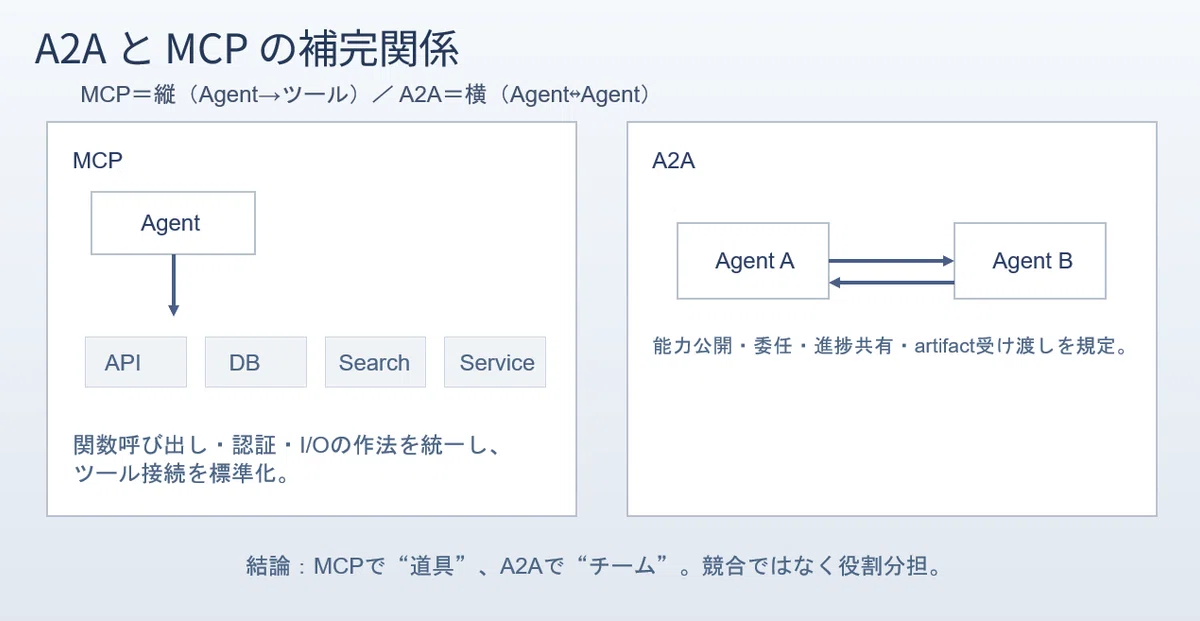Select the 'Agent B' box
The image size is (1200, 621).
click(x=1030, y=261)
